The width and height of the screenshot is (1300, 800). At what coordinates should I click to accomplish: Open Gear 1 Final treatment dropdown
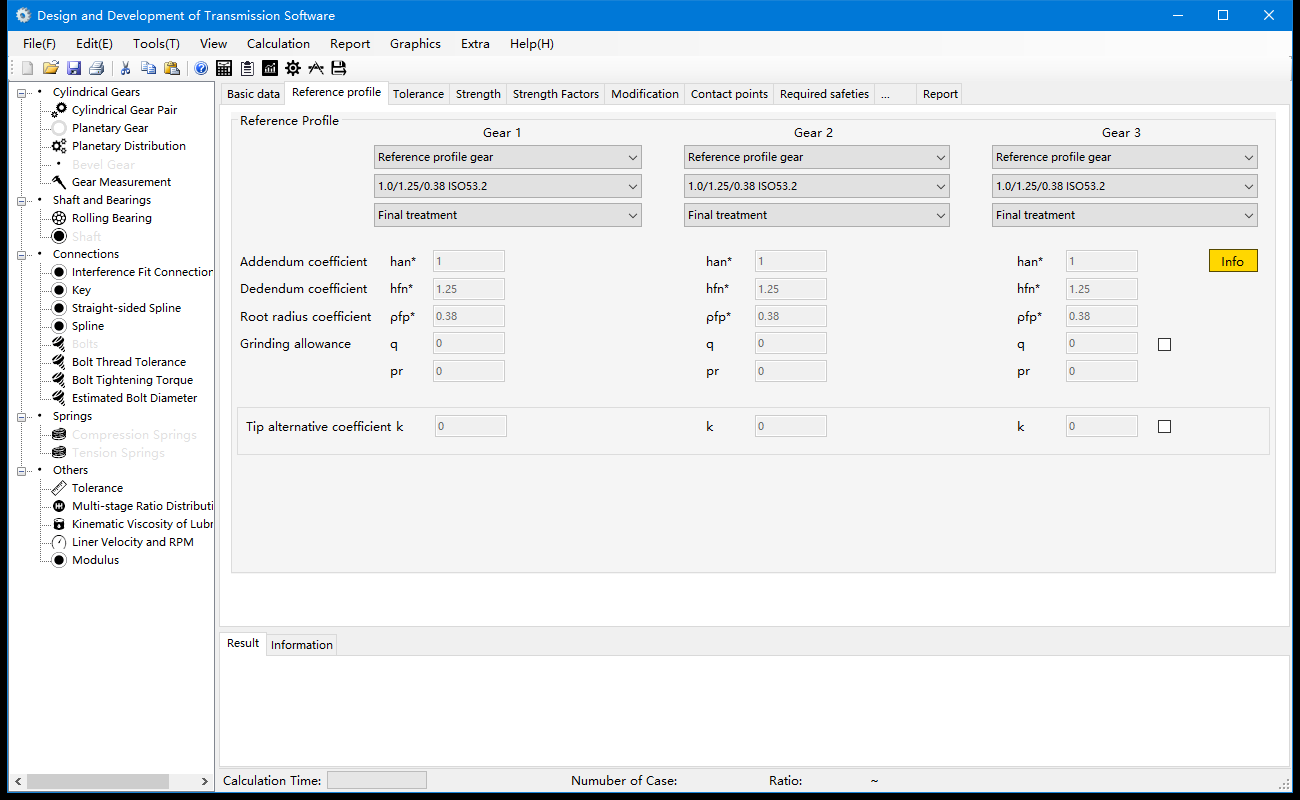tap(508, 215)
